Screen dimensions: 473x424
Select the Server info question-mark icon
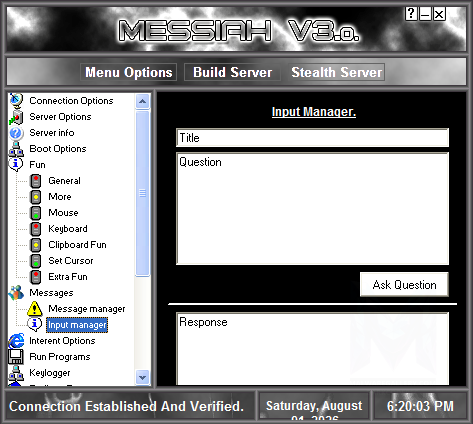16,133
